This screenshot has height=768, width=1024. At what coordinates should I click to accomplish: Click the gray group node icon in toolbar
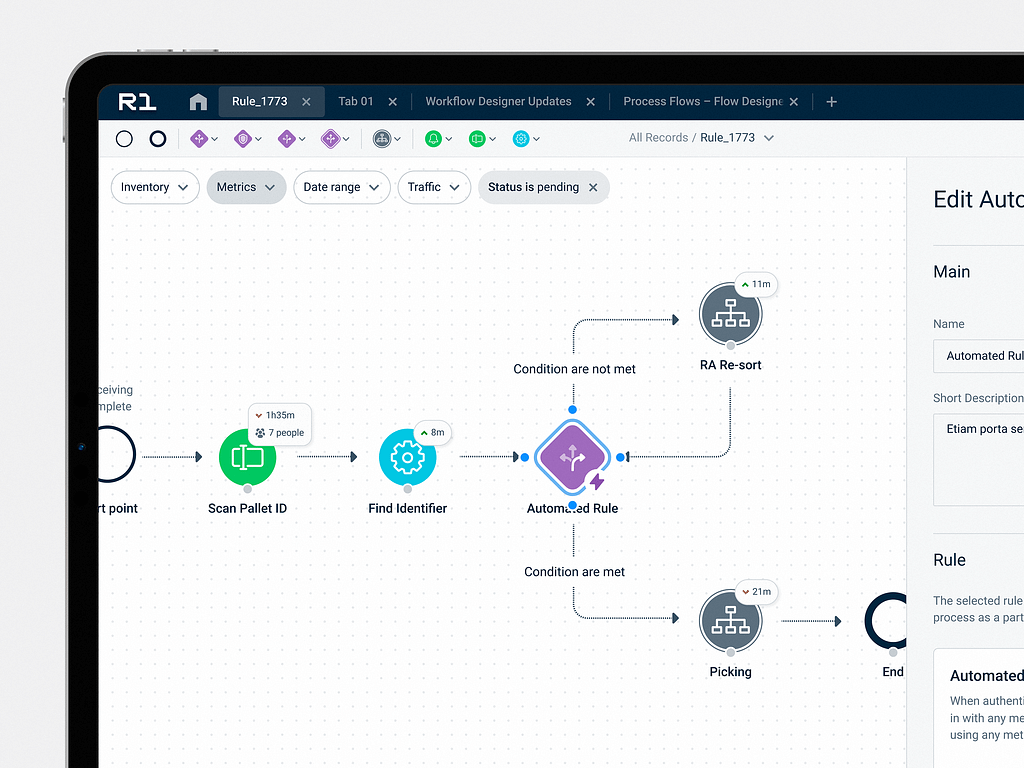point(382,138)
